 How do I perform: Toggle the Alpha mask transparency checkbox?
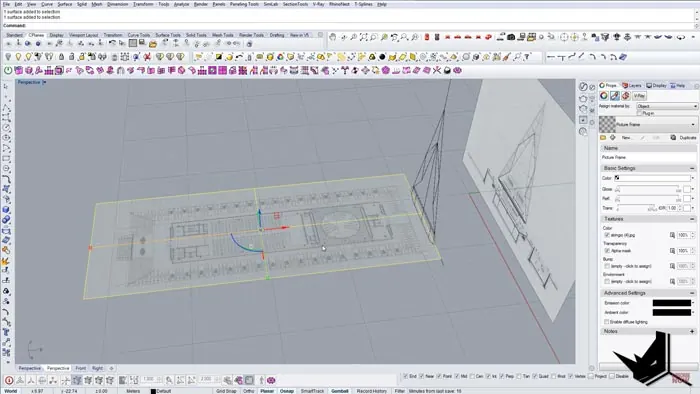607,251
